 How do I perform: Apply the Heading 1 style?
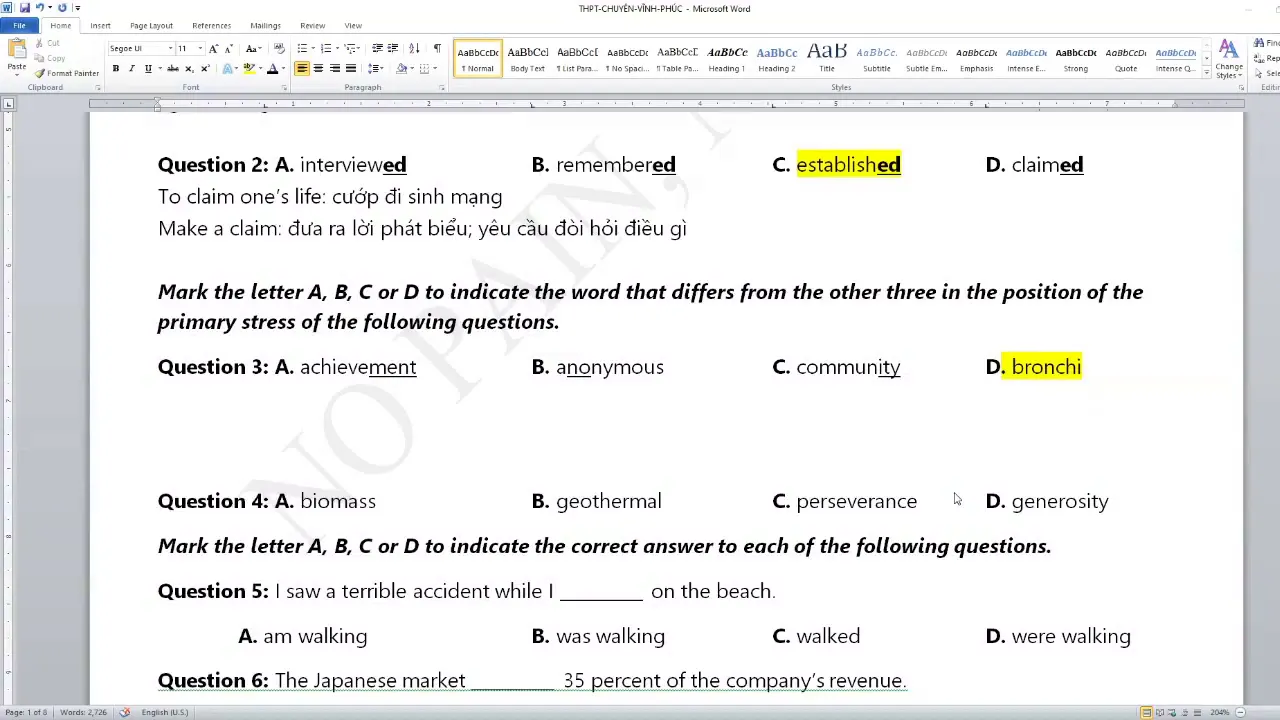[x=727, y=59]
